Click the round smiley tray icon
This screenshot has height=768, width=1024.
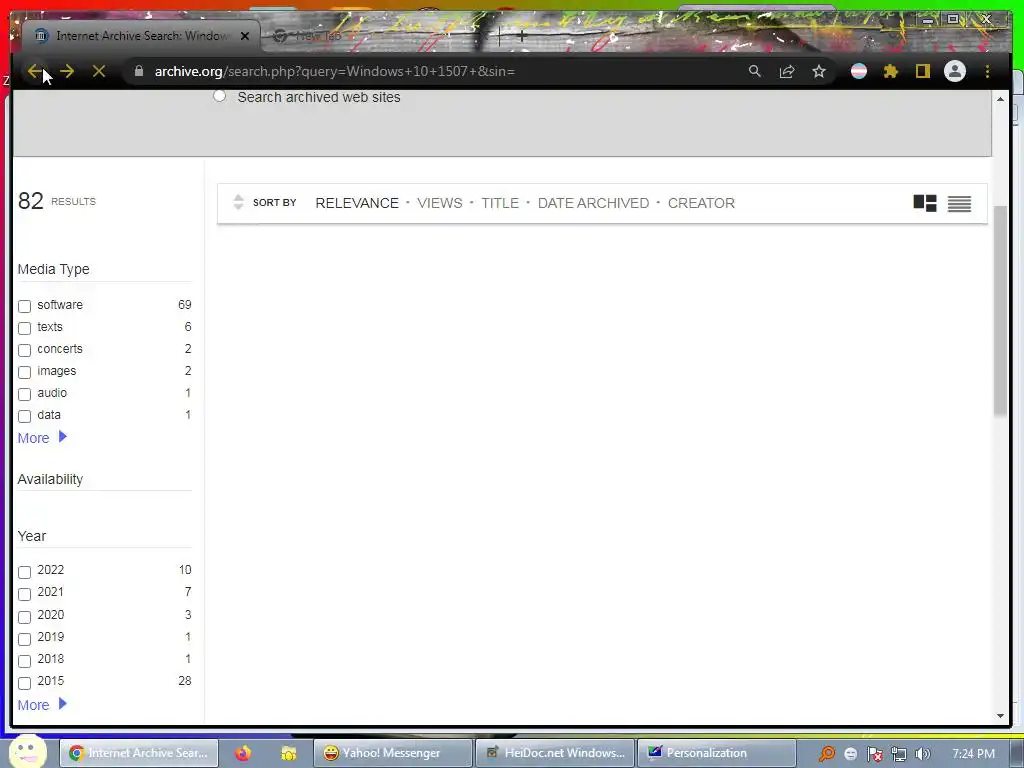850,754
